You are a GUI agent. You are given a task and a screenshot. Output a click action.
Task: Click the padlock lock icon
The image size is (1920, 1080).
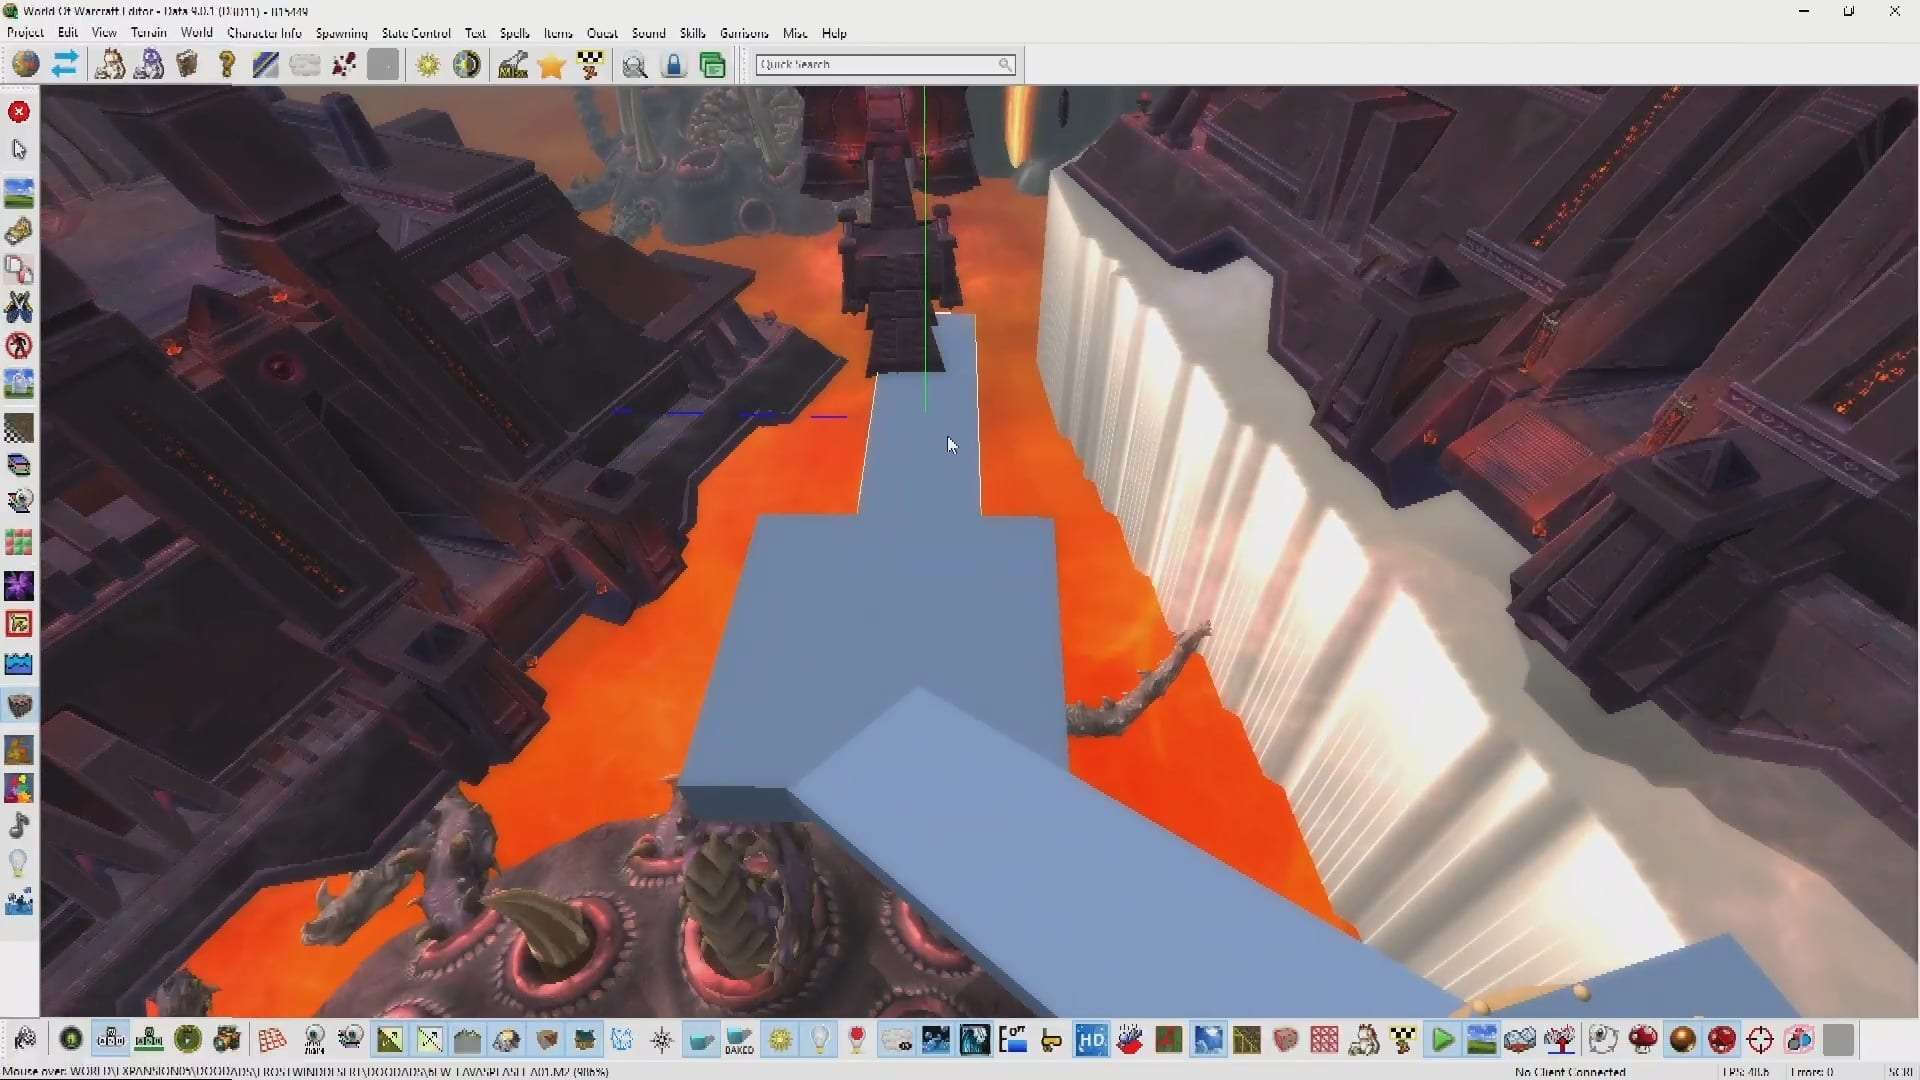pyautogui.click(x=674, y=65)
